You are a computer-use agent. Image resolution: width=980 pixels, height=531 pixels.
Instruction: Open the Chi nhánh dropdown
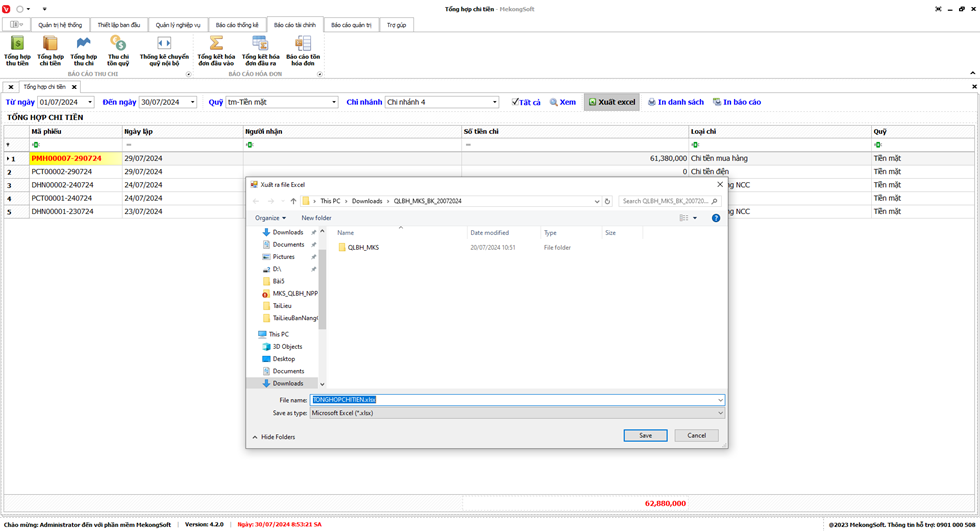[x=494, y=102]
